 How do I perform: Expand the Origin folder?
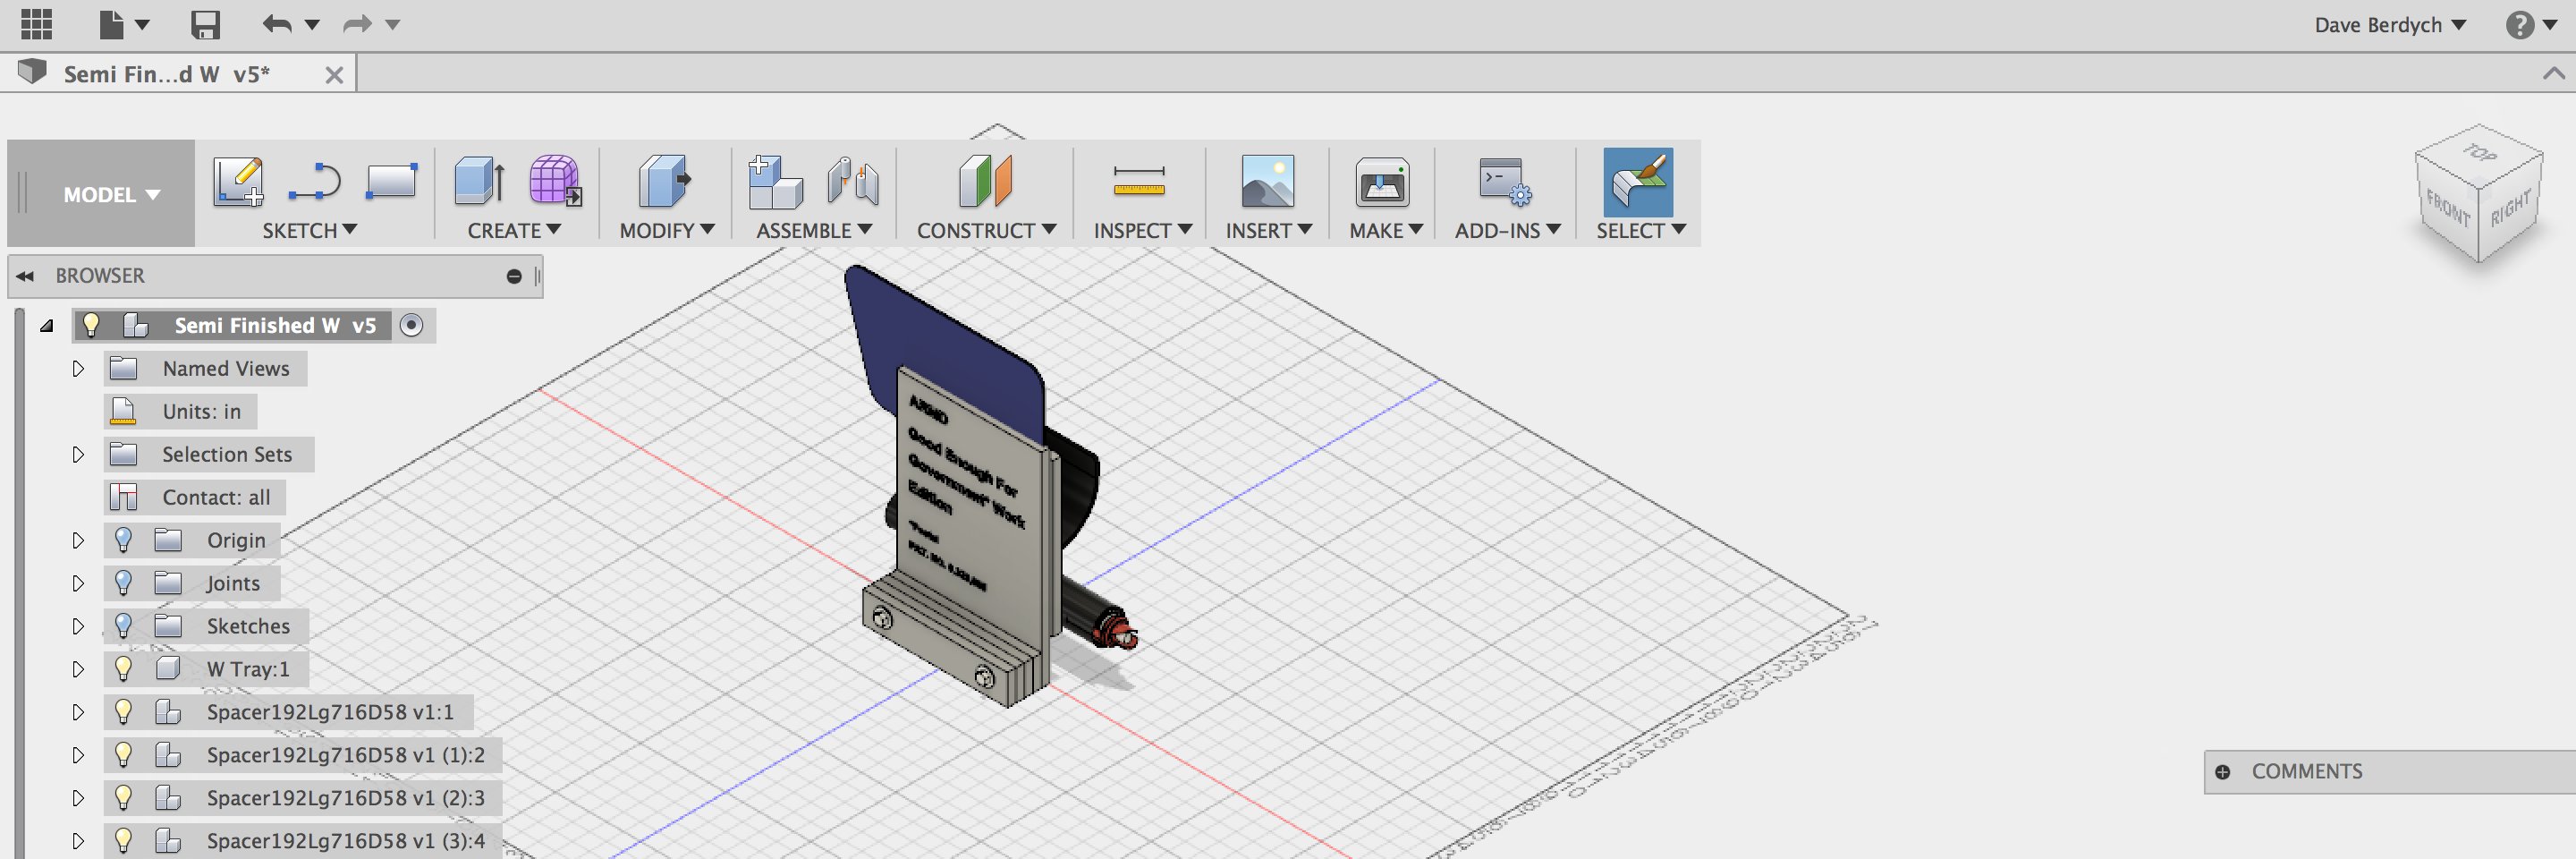tap(78, 540)
